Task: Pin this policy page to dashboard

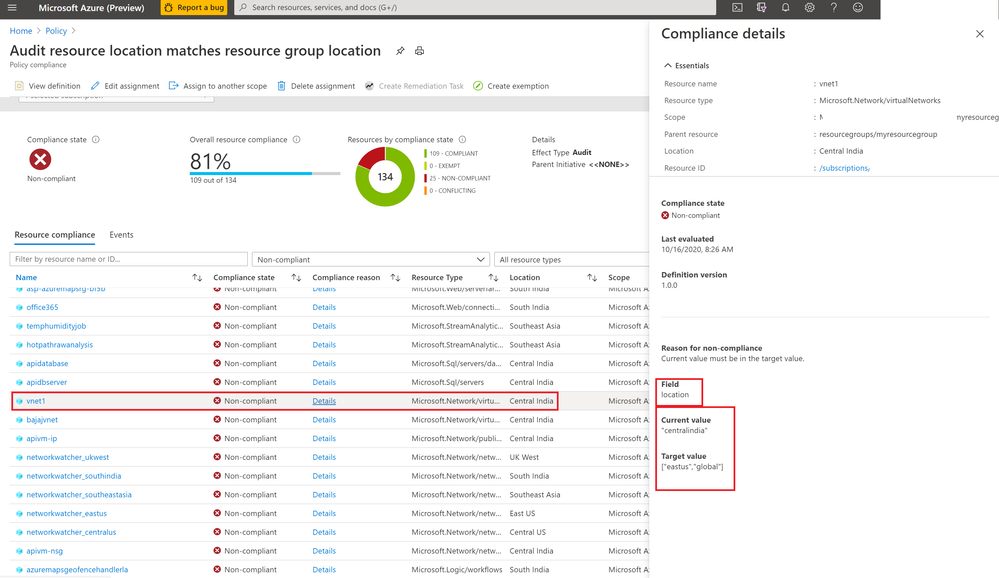Action: (x=400, y=51)
